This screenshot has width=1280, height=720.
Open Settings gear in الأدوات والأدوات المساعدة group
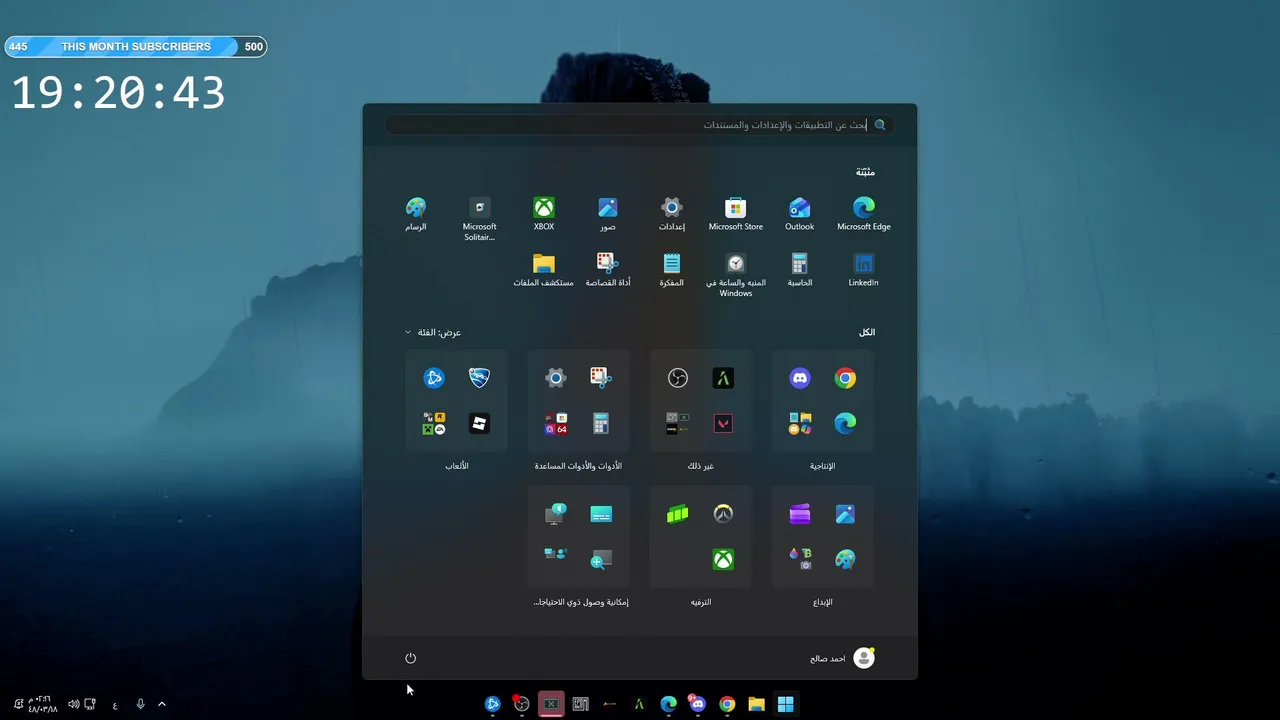[556, 378]
